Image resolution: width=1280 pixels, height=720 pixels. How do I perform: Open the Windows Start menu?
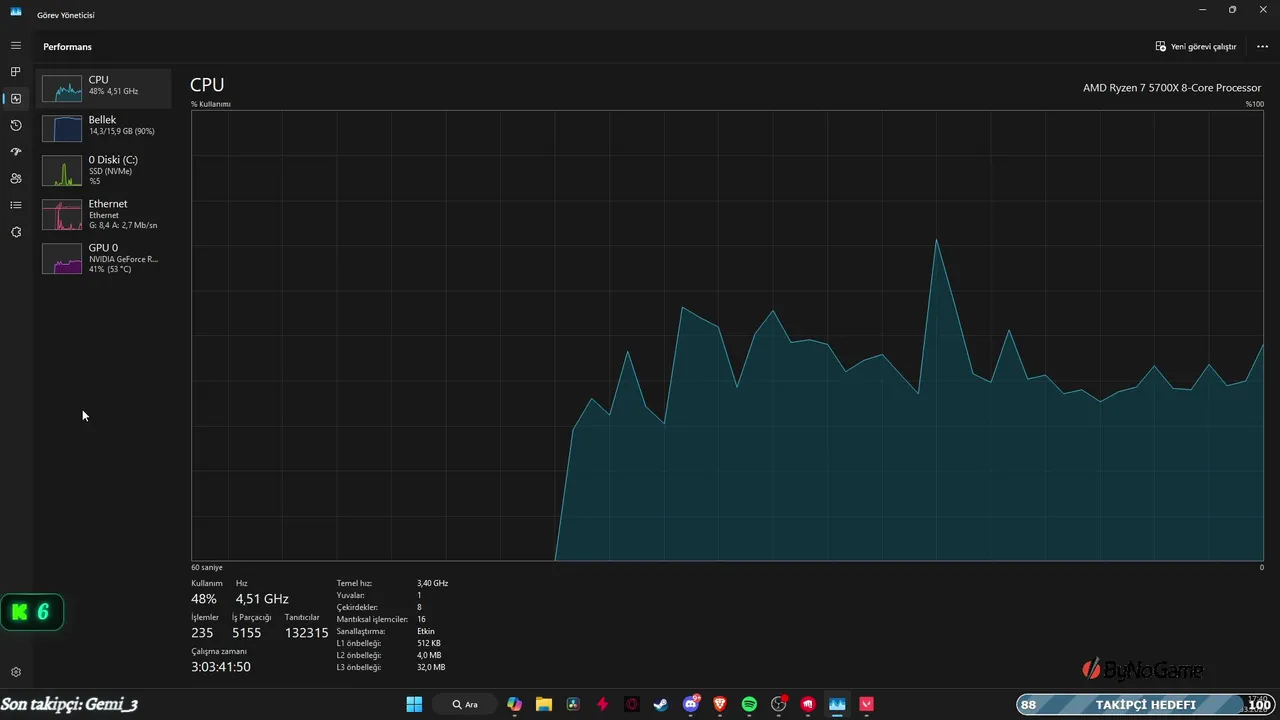click(414, 704)
